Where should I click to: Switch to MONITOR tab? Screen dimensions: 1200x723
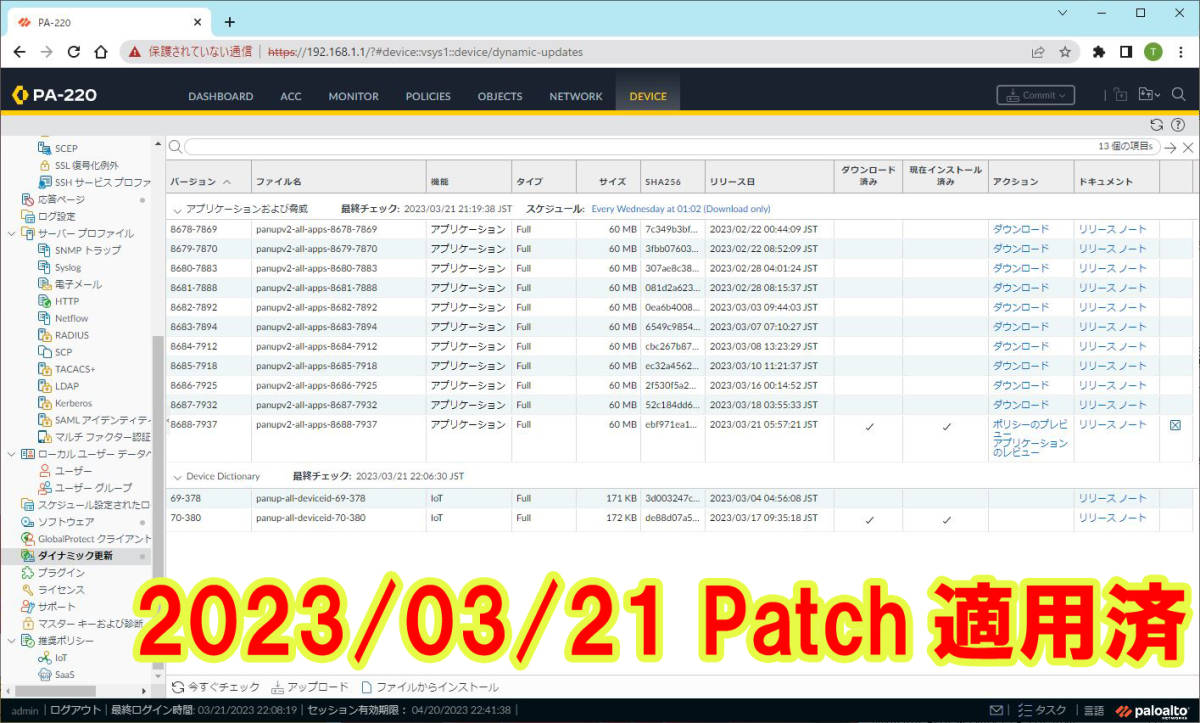pyautogui.click(x=354, y=96)
